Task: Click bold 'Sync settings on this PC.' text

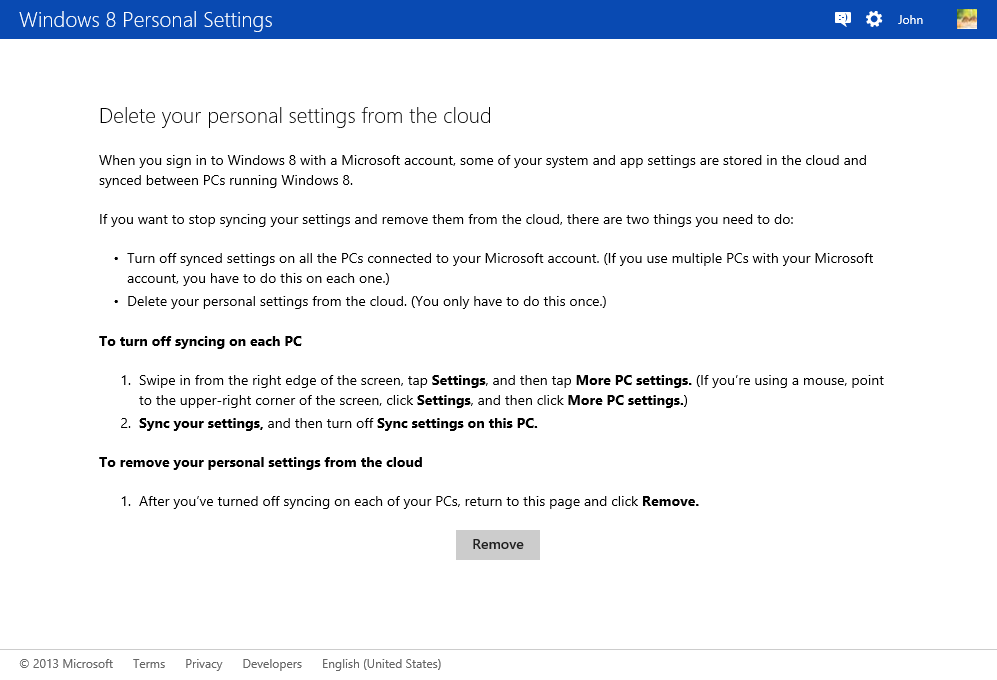Action: tap(457, 423)
